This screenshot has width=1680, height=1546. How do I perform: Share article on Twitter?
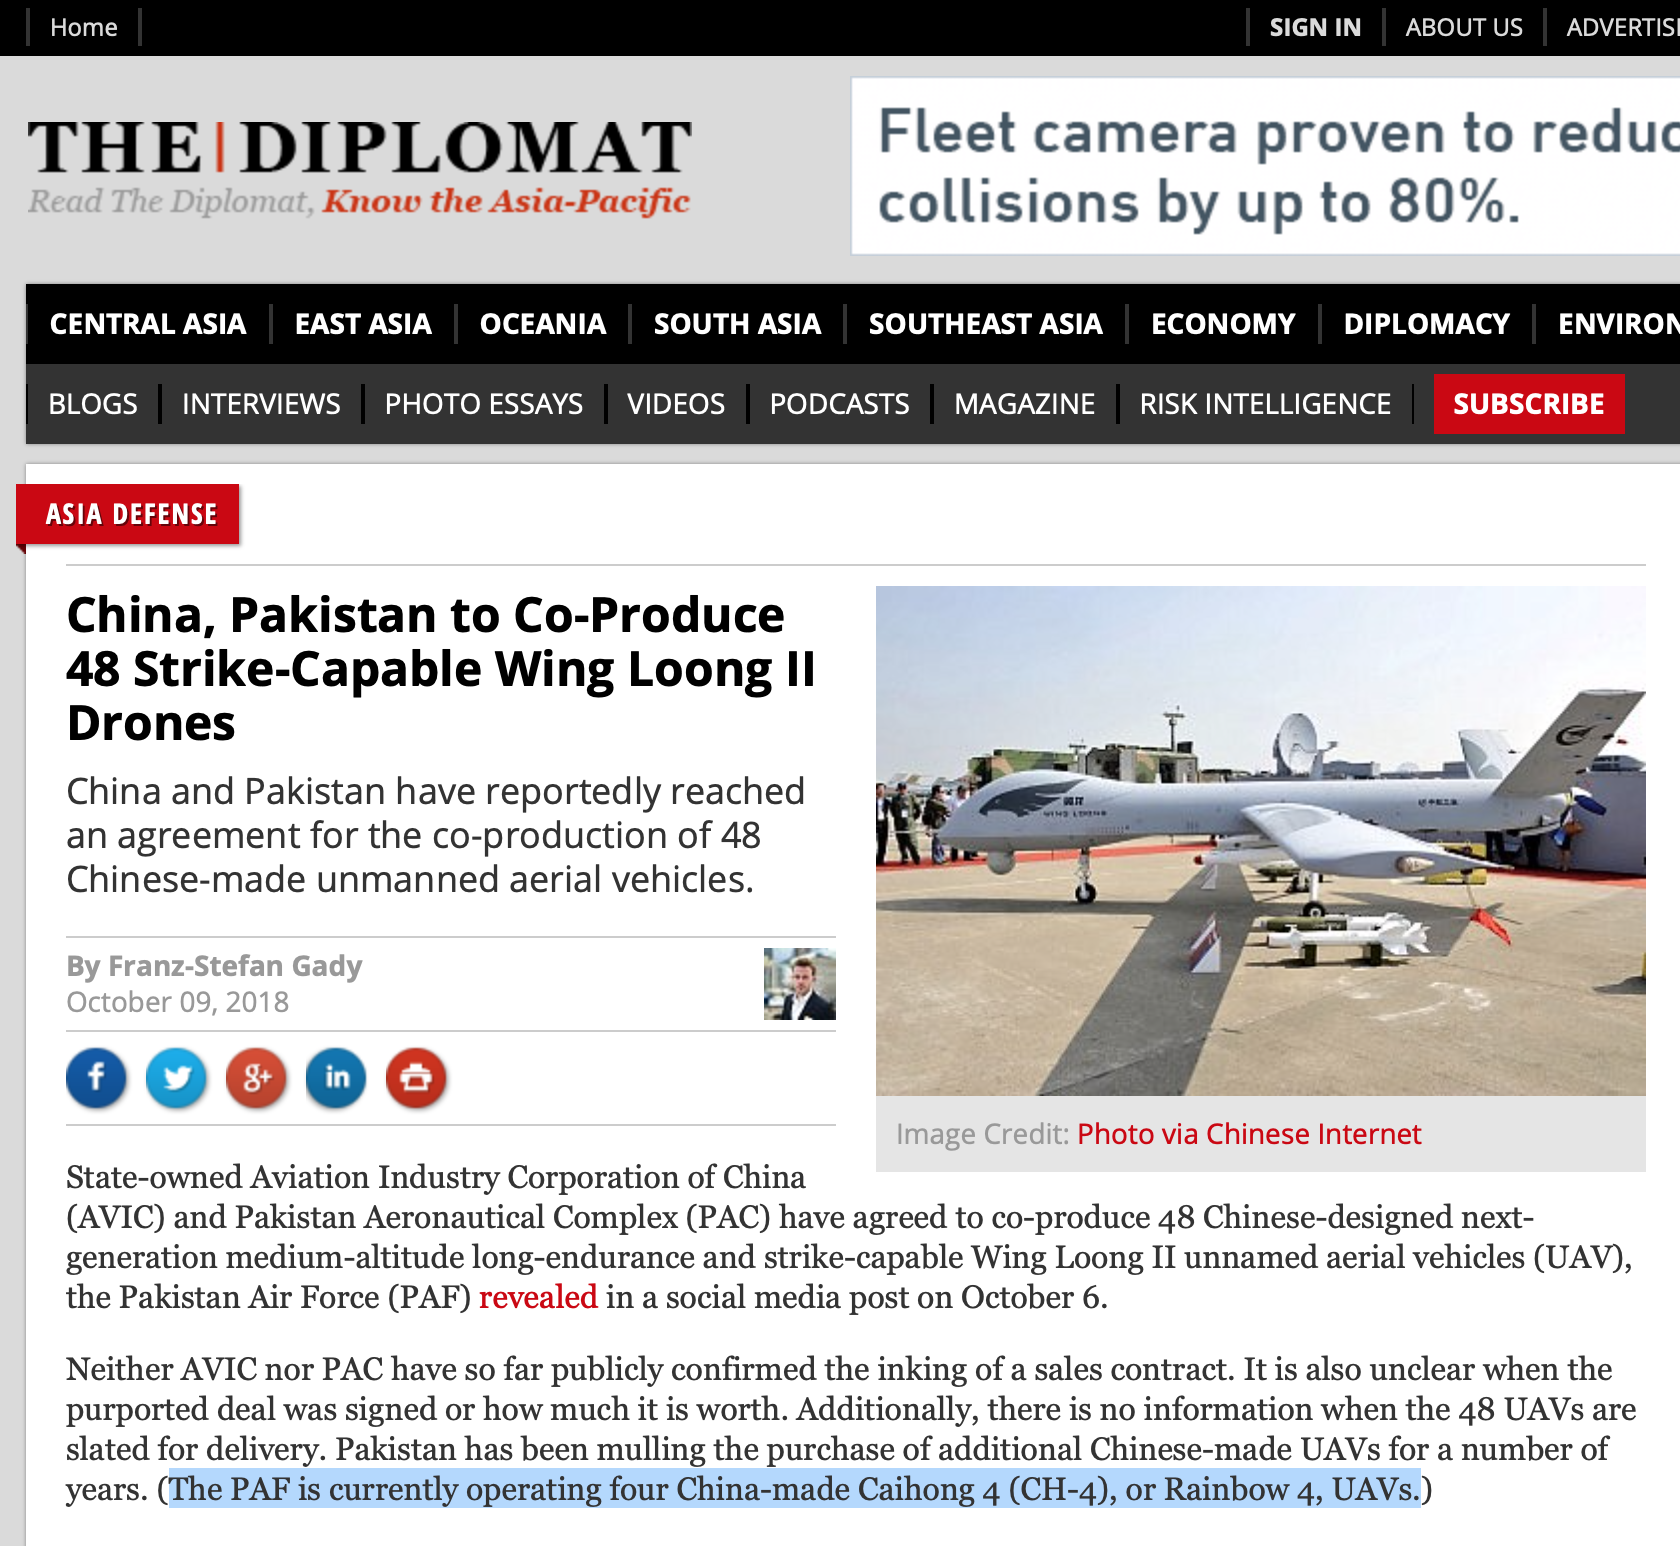point(176,1078)
